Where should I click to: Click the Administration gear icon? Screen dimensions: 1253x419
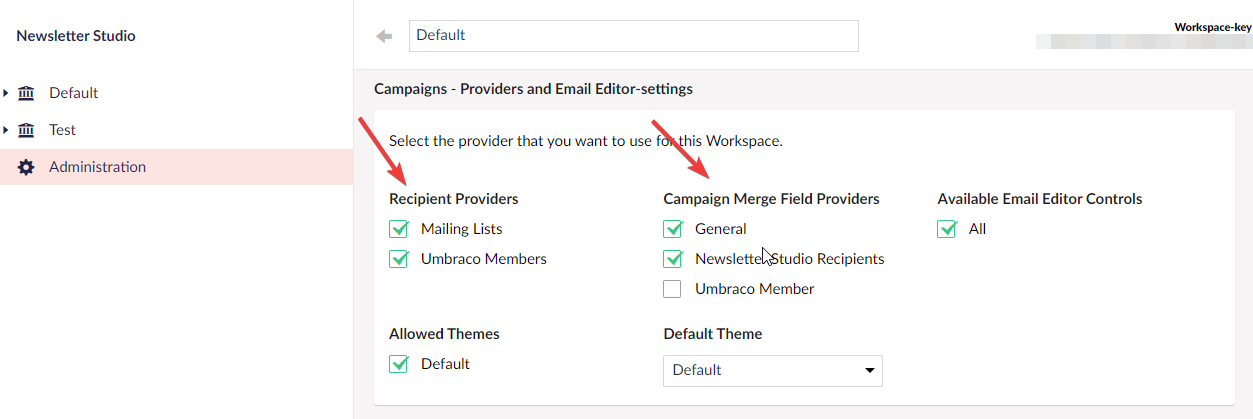(26, 167)
